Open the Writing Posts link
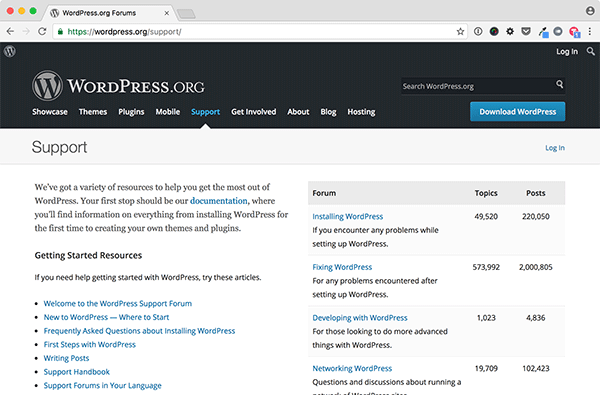This screenshot has height=395, width=600. tap(66, 358)
